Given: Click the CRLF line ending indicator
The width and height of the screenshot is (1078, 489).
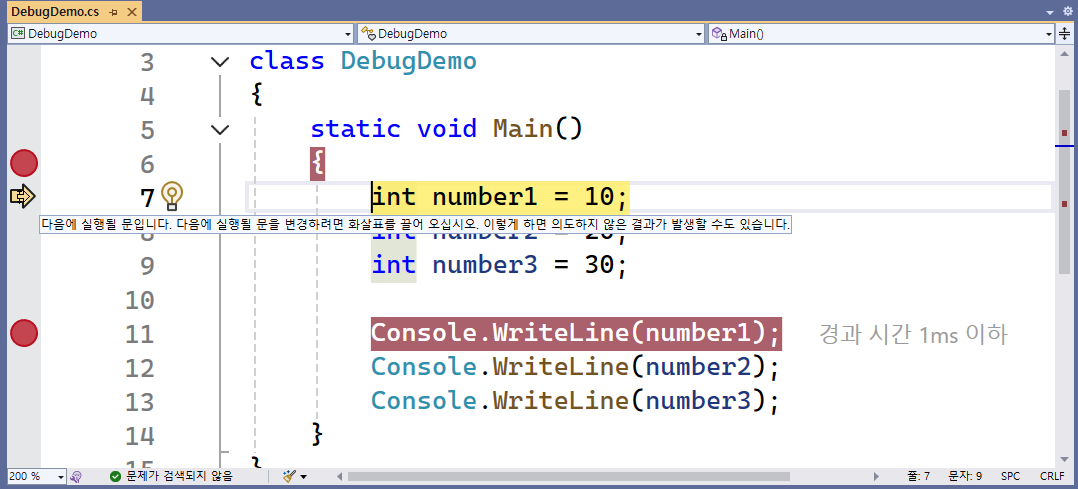Looking at the screenshot, I should click(1052, 477).
